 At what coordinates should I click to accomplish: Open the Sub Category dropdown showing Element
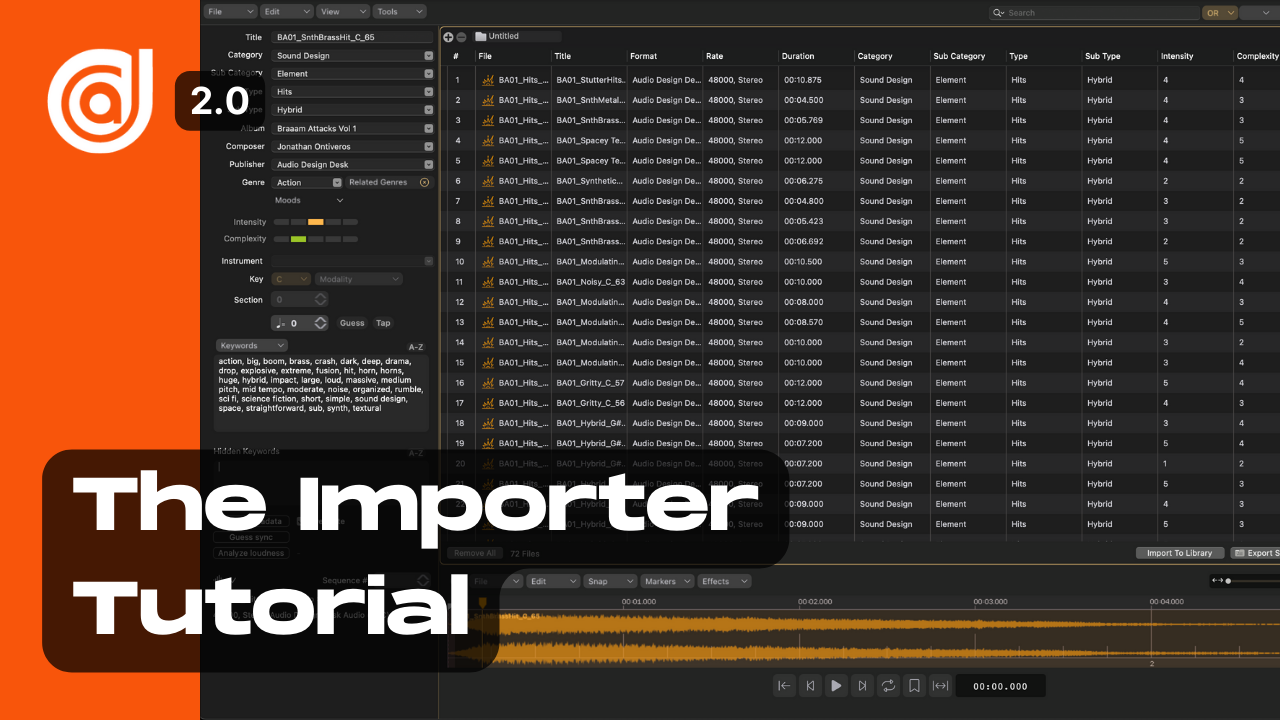pyautogui.click(x=354, y=74)
